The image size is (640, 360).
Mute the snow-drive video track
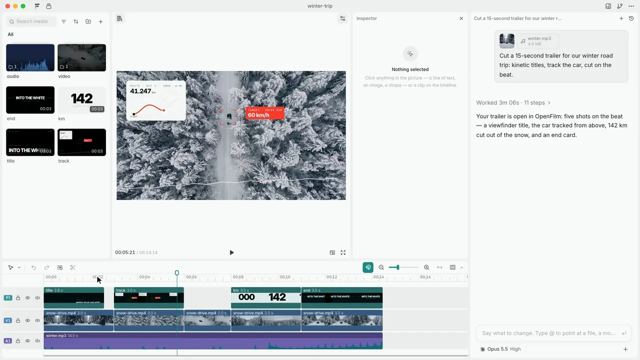(x=38, y=320)
